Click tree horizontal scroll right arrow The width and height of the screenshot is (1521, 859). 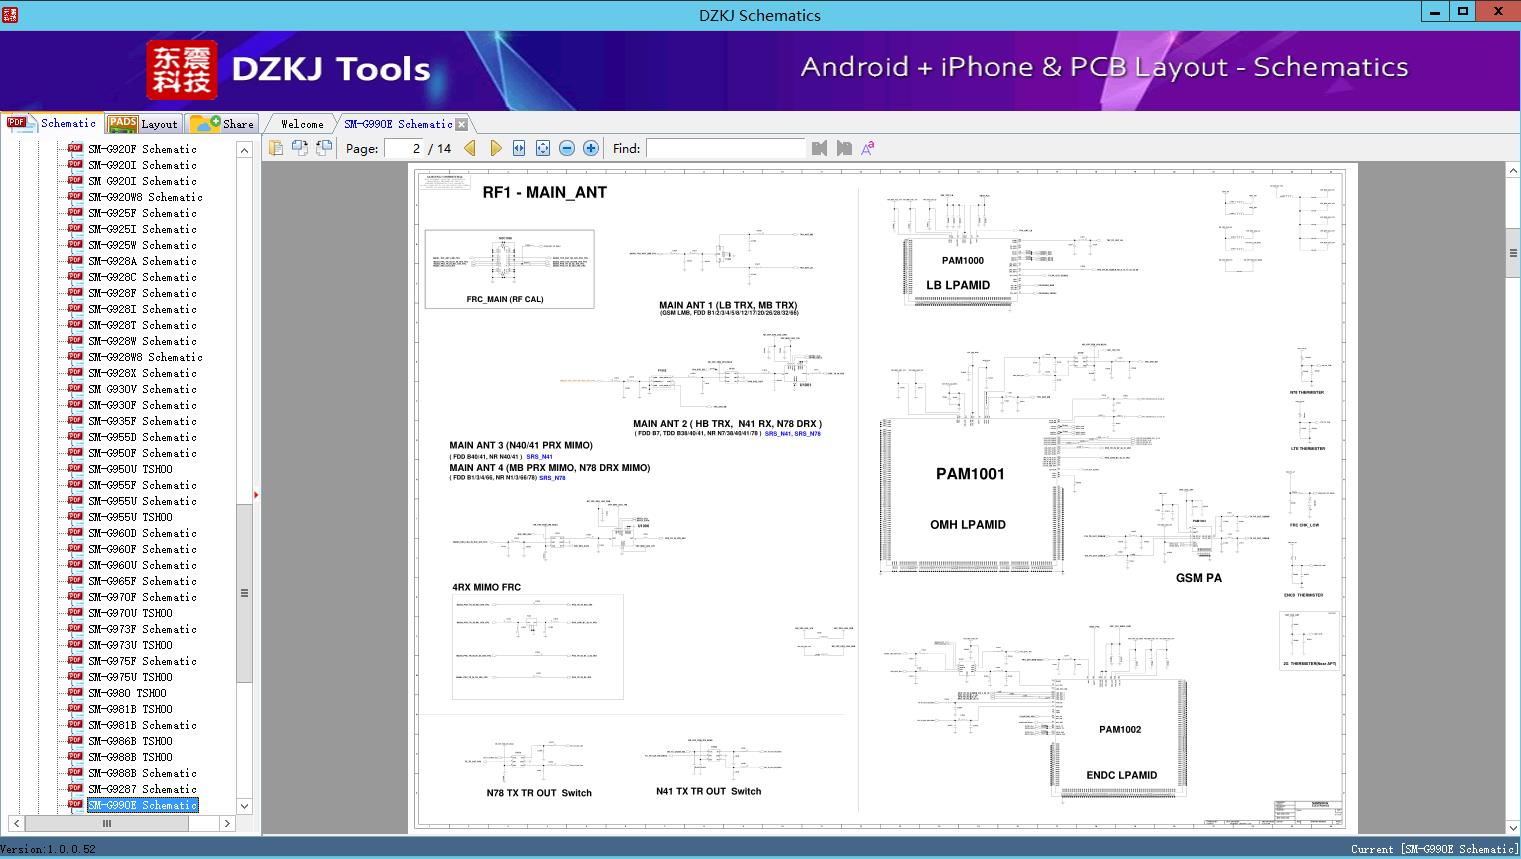click(x=227, y=824)
